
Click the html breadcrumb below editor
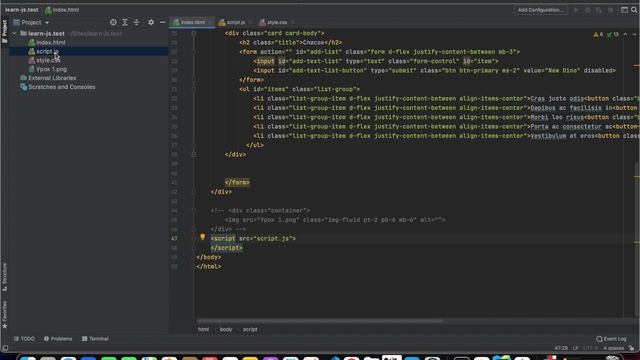(x=203, y=329)
